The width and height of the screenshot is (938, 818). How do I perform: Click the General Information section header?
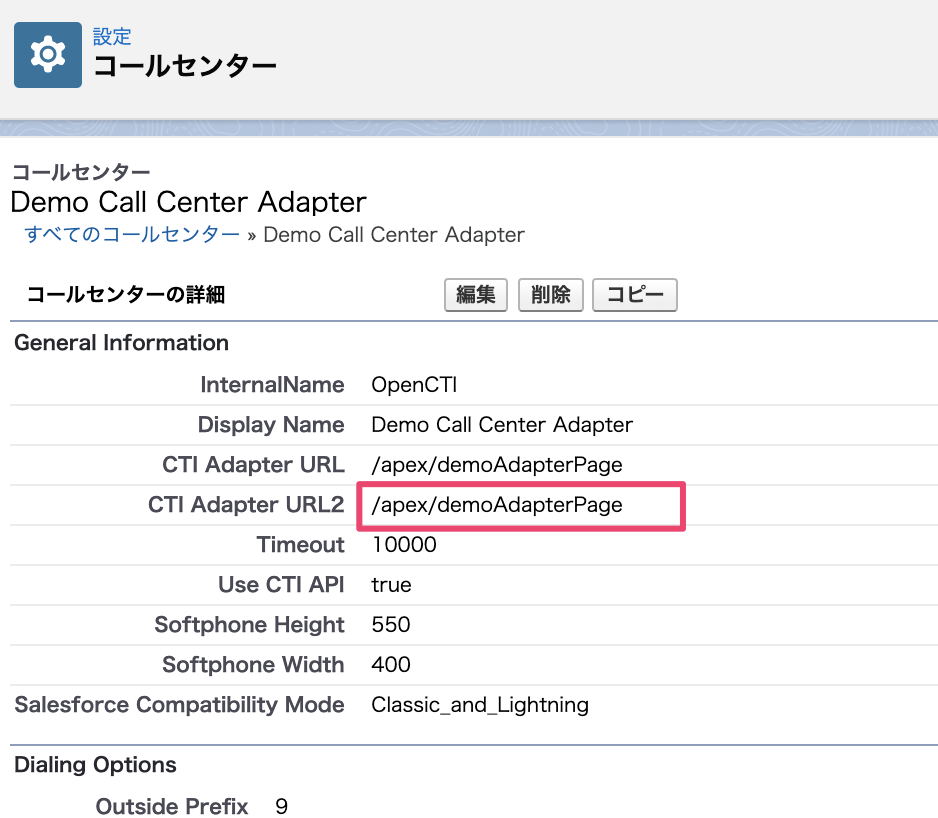click(x=120, y=342)
